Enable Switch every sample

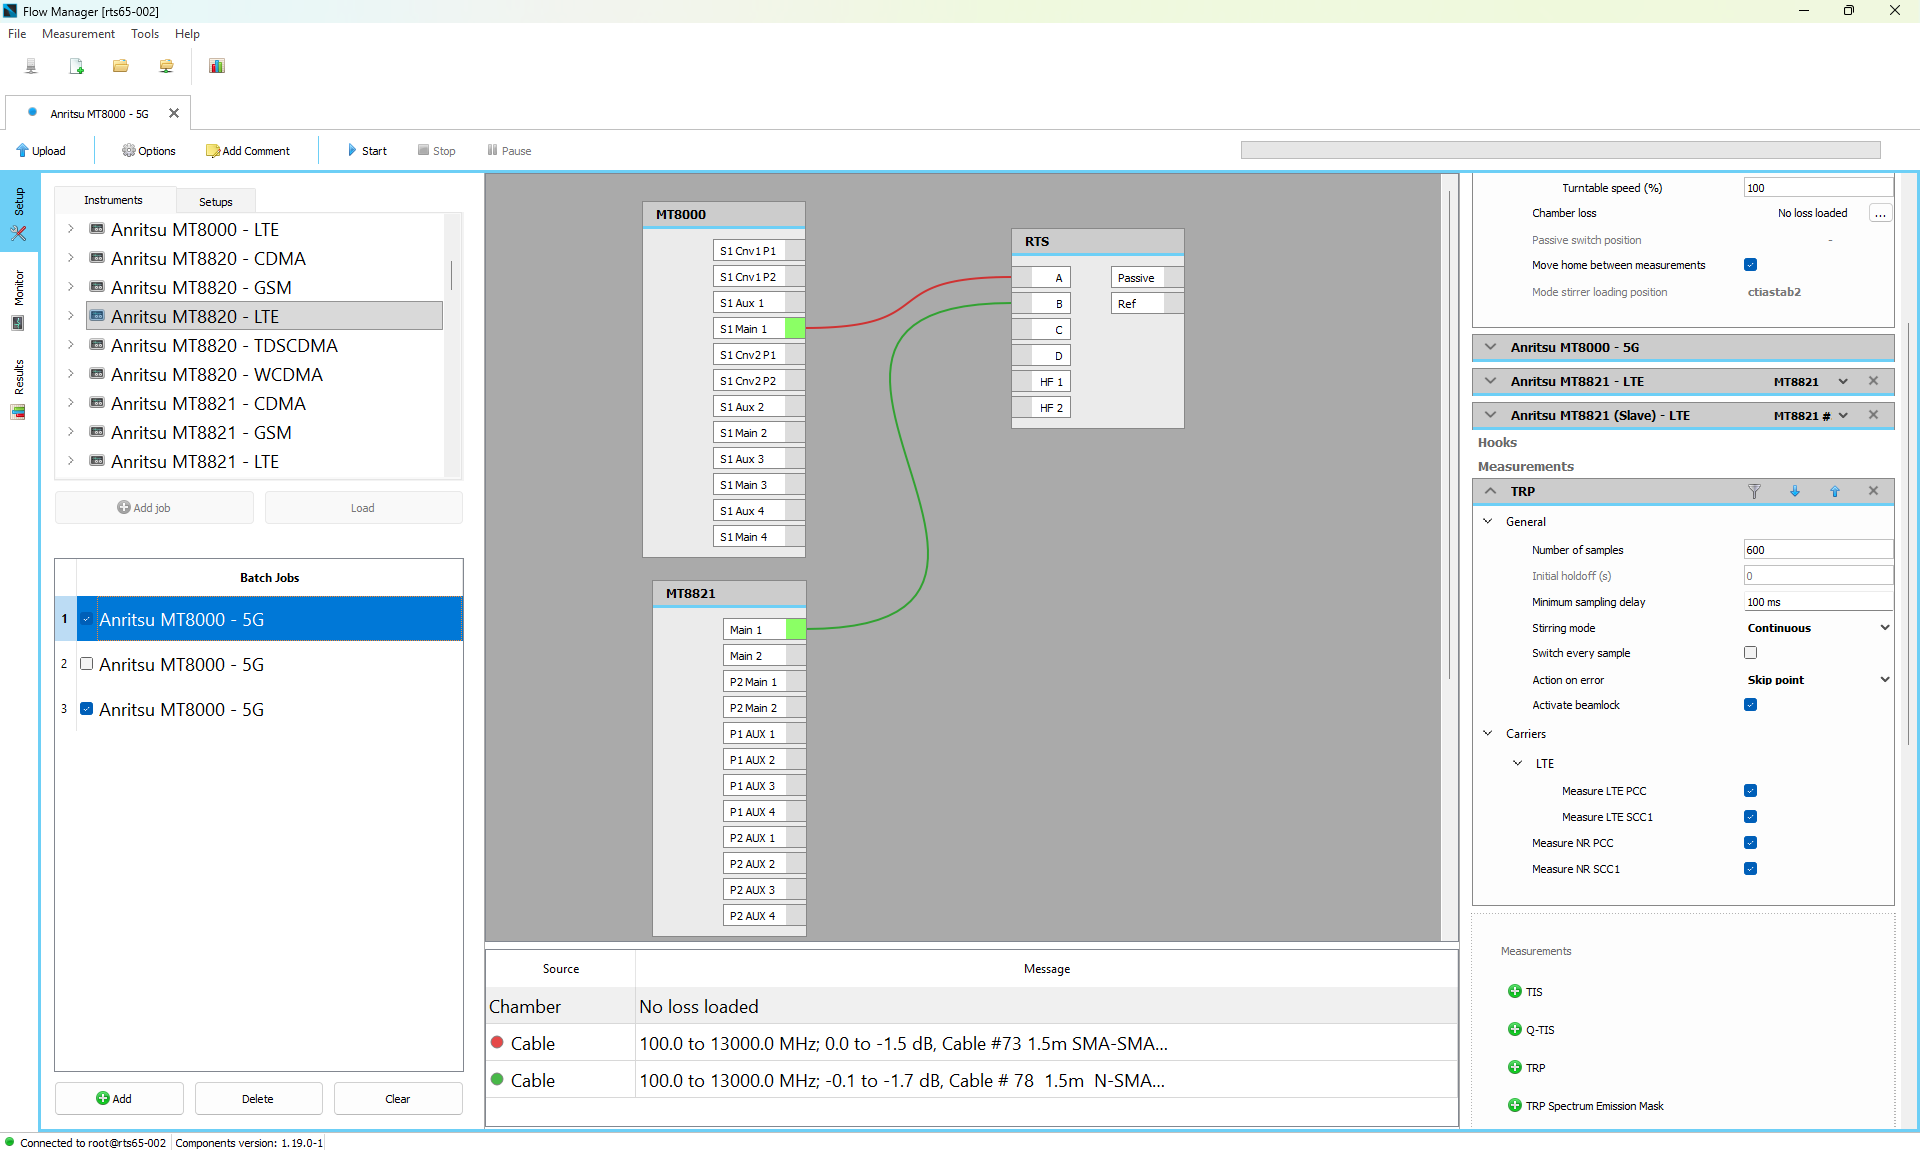tap(1750, 652)
